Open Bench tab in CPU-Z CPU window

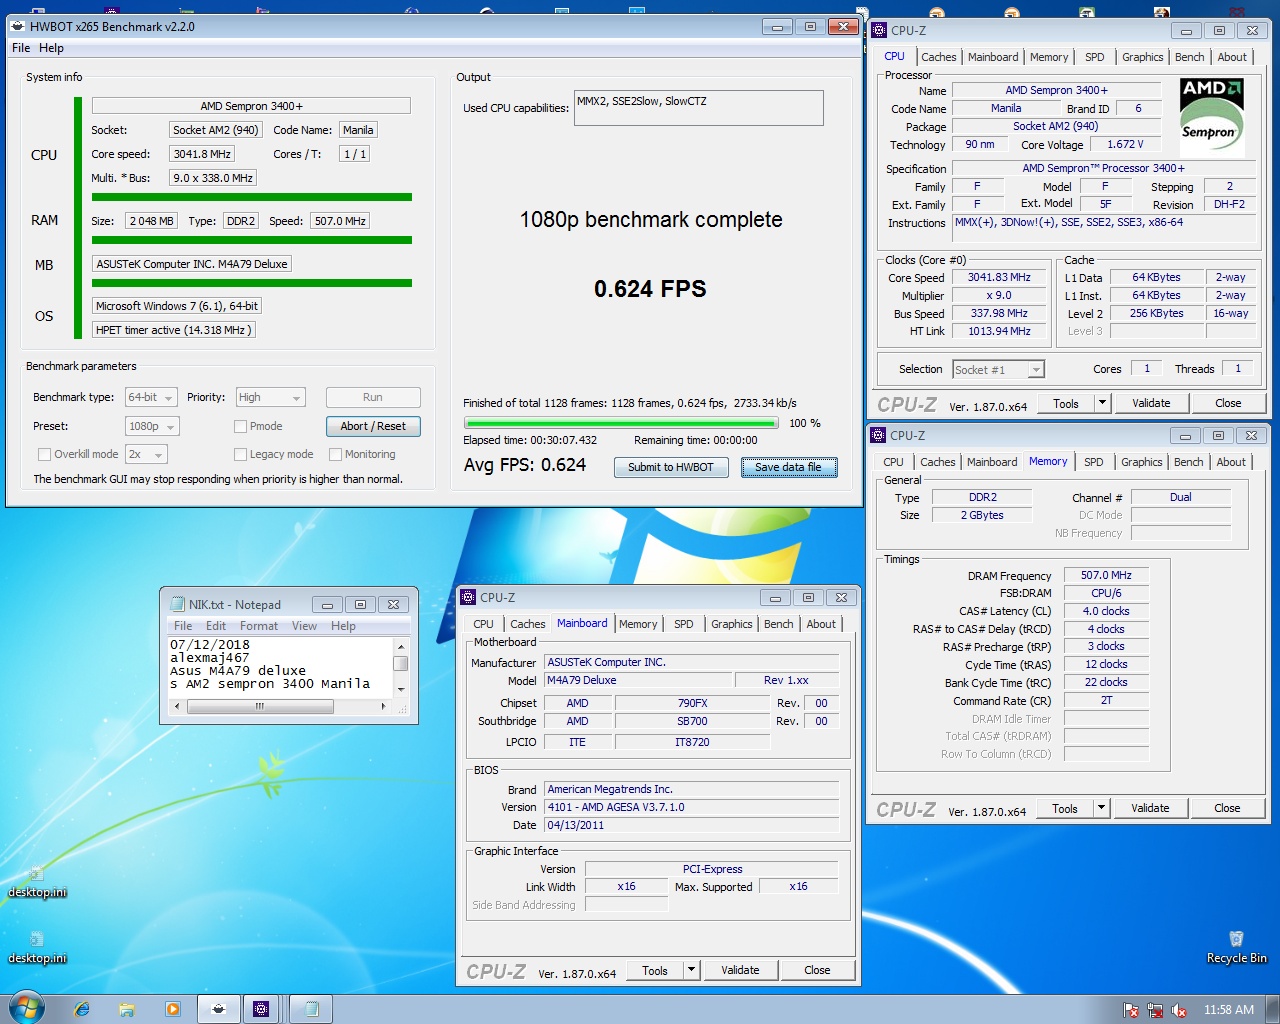(1190, 57)
